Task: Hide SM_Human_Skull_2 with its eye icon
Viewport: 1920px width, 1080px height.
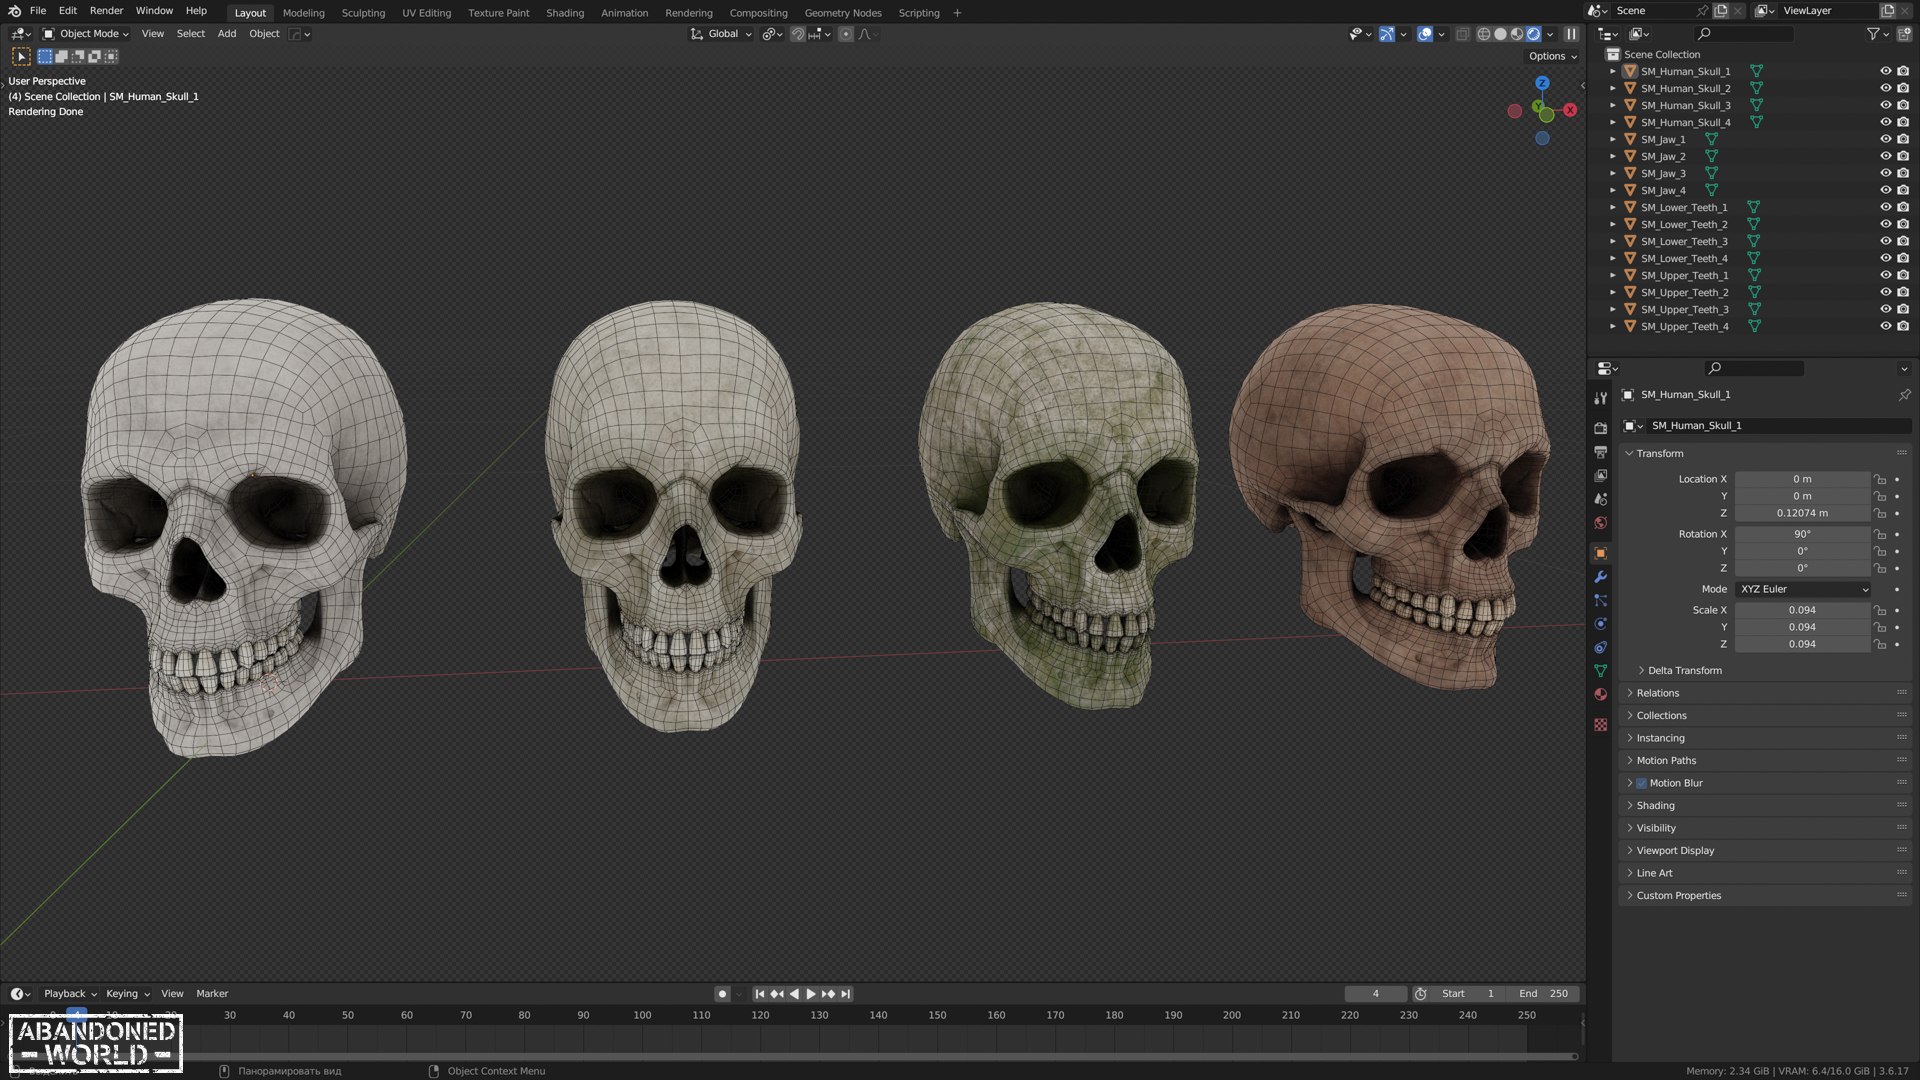Action: 1885,88
